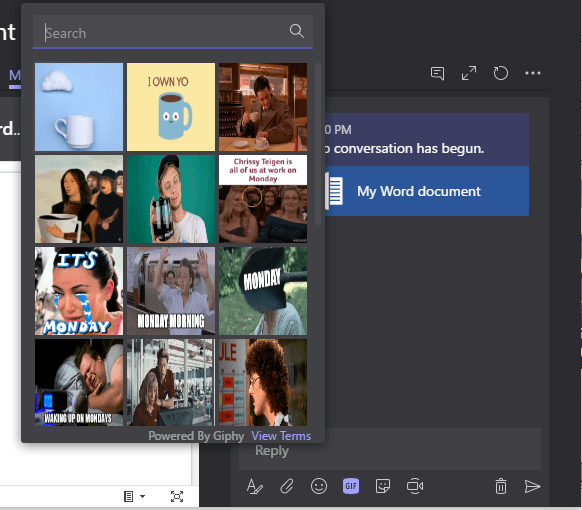Select WAKING UP ON MONDAYS GIF
Screen dimensions: 582x510
(79, 382)
